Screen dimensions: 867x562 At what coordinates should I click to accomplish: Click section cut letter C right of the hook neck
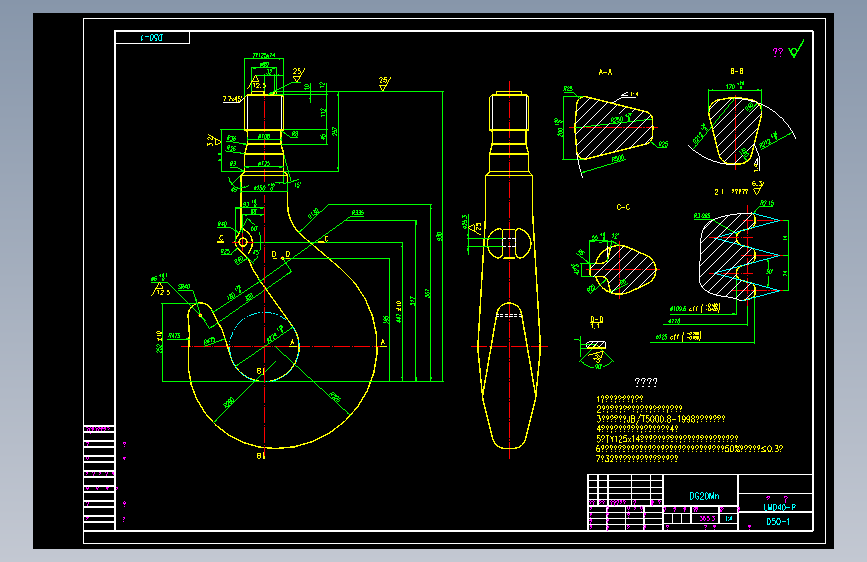point(326,239)
